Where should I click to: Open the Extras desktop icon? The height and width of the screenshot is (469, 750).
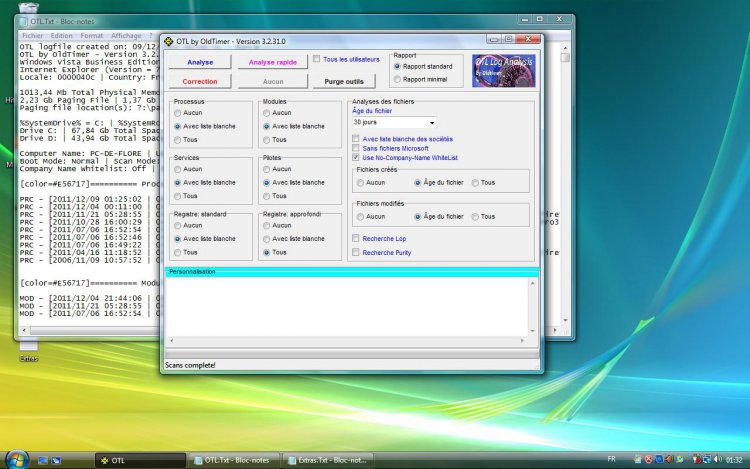point(29,350)
